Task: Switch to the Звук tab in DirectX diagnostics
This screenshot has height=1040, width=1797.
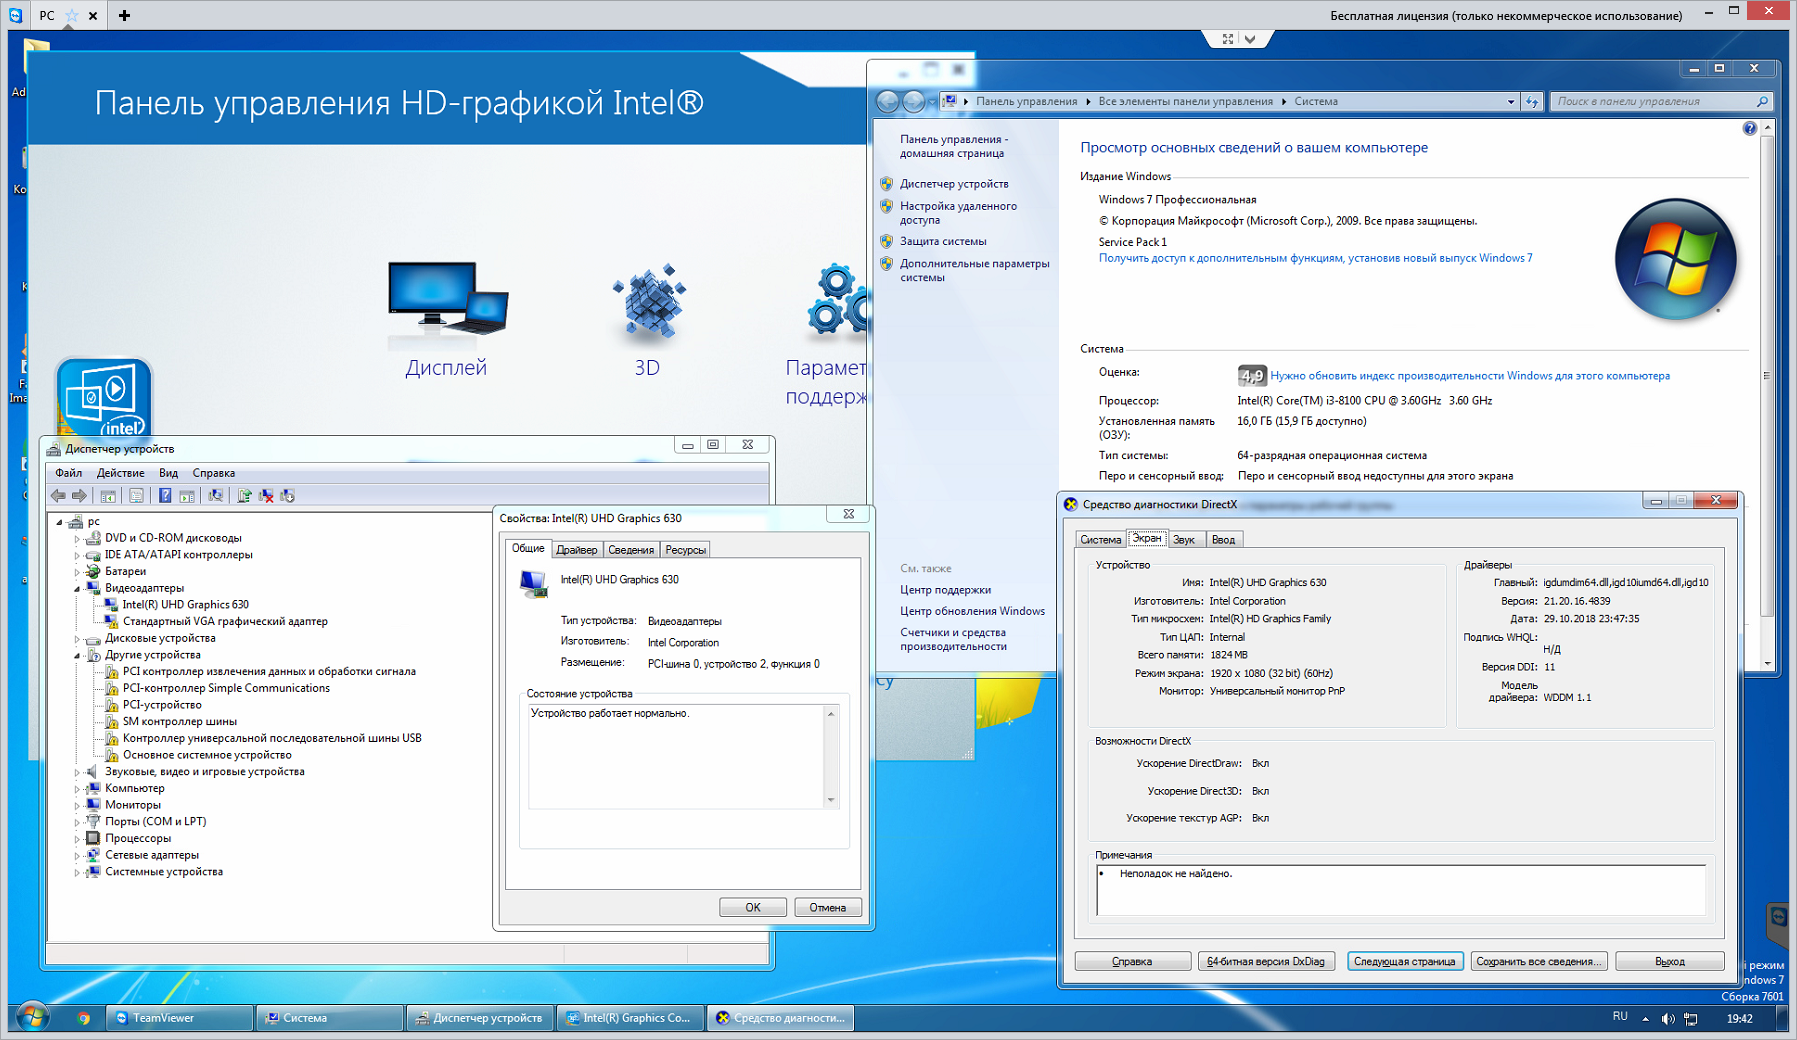Action: [1184, 540]
